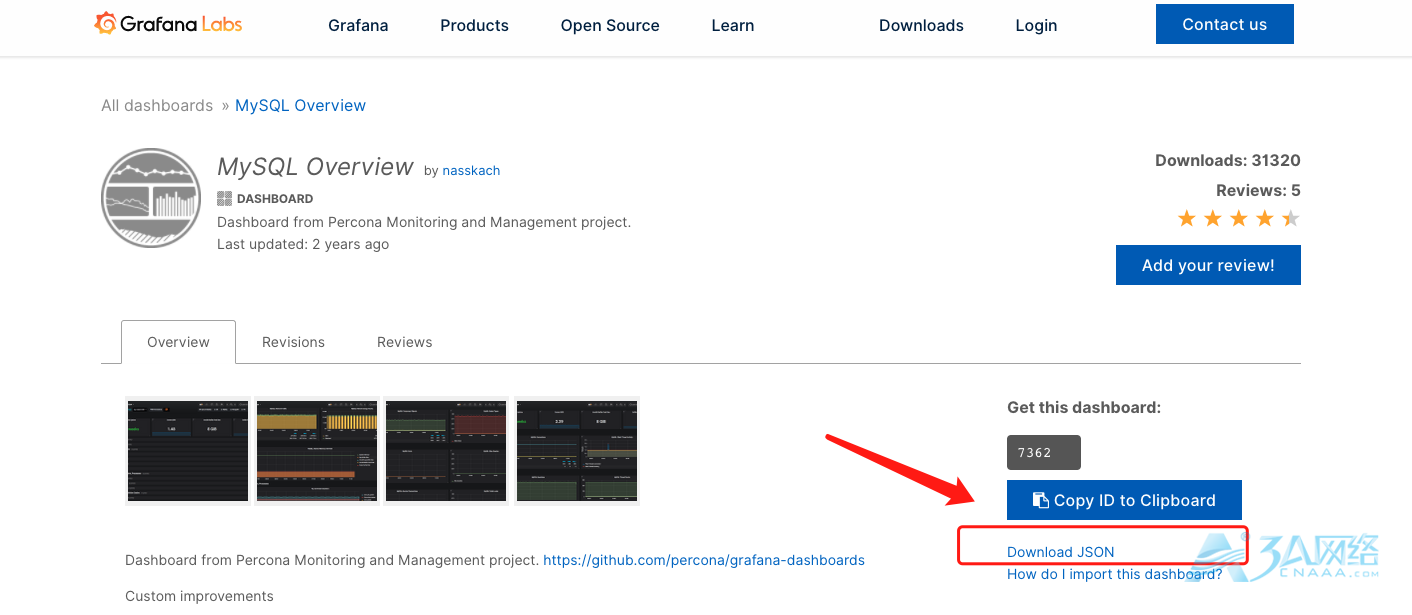This screenshot has width=1412, height=615.
Task: Click the Percona Monitoring description under the title
Action: (424, 222)
